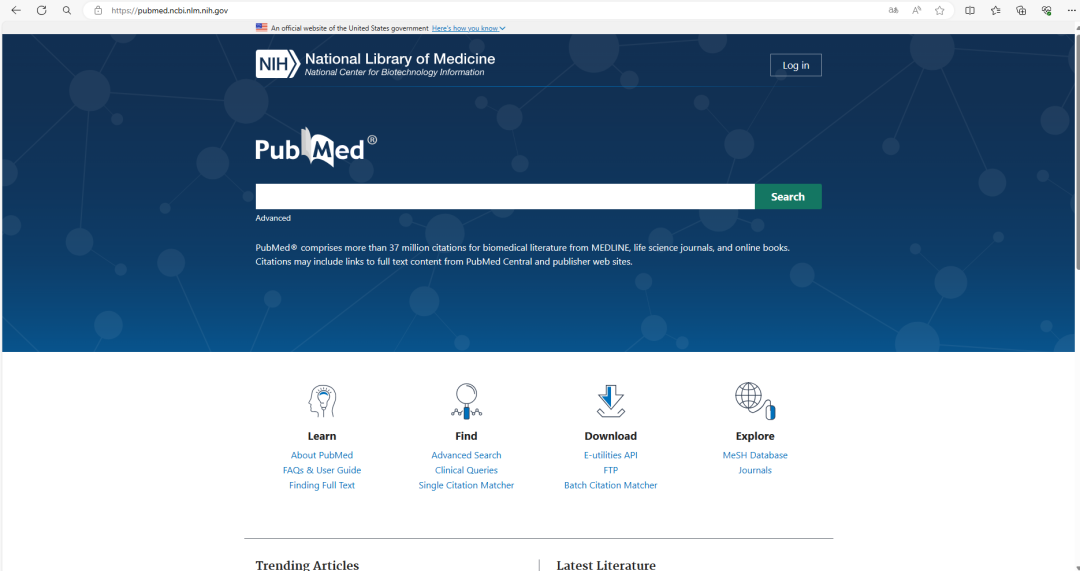Open E-utilities API link
Screen dimensions: 1080x571
[x=611, y=455]
